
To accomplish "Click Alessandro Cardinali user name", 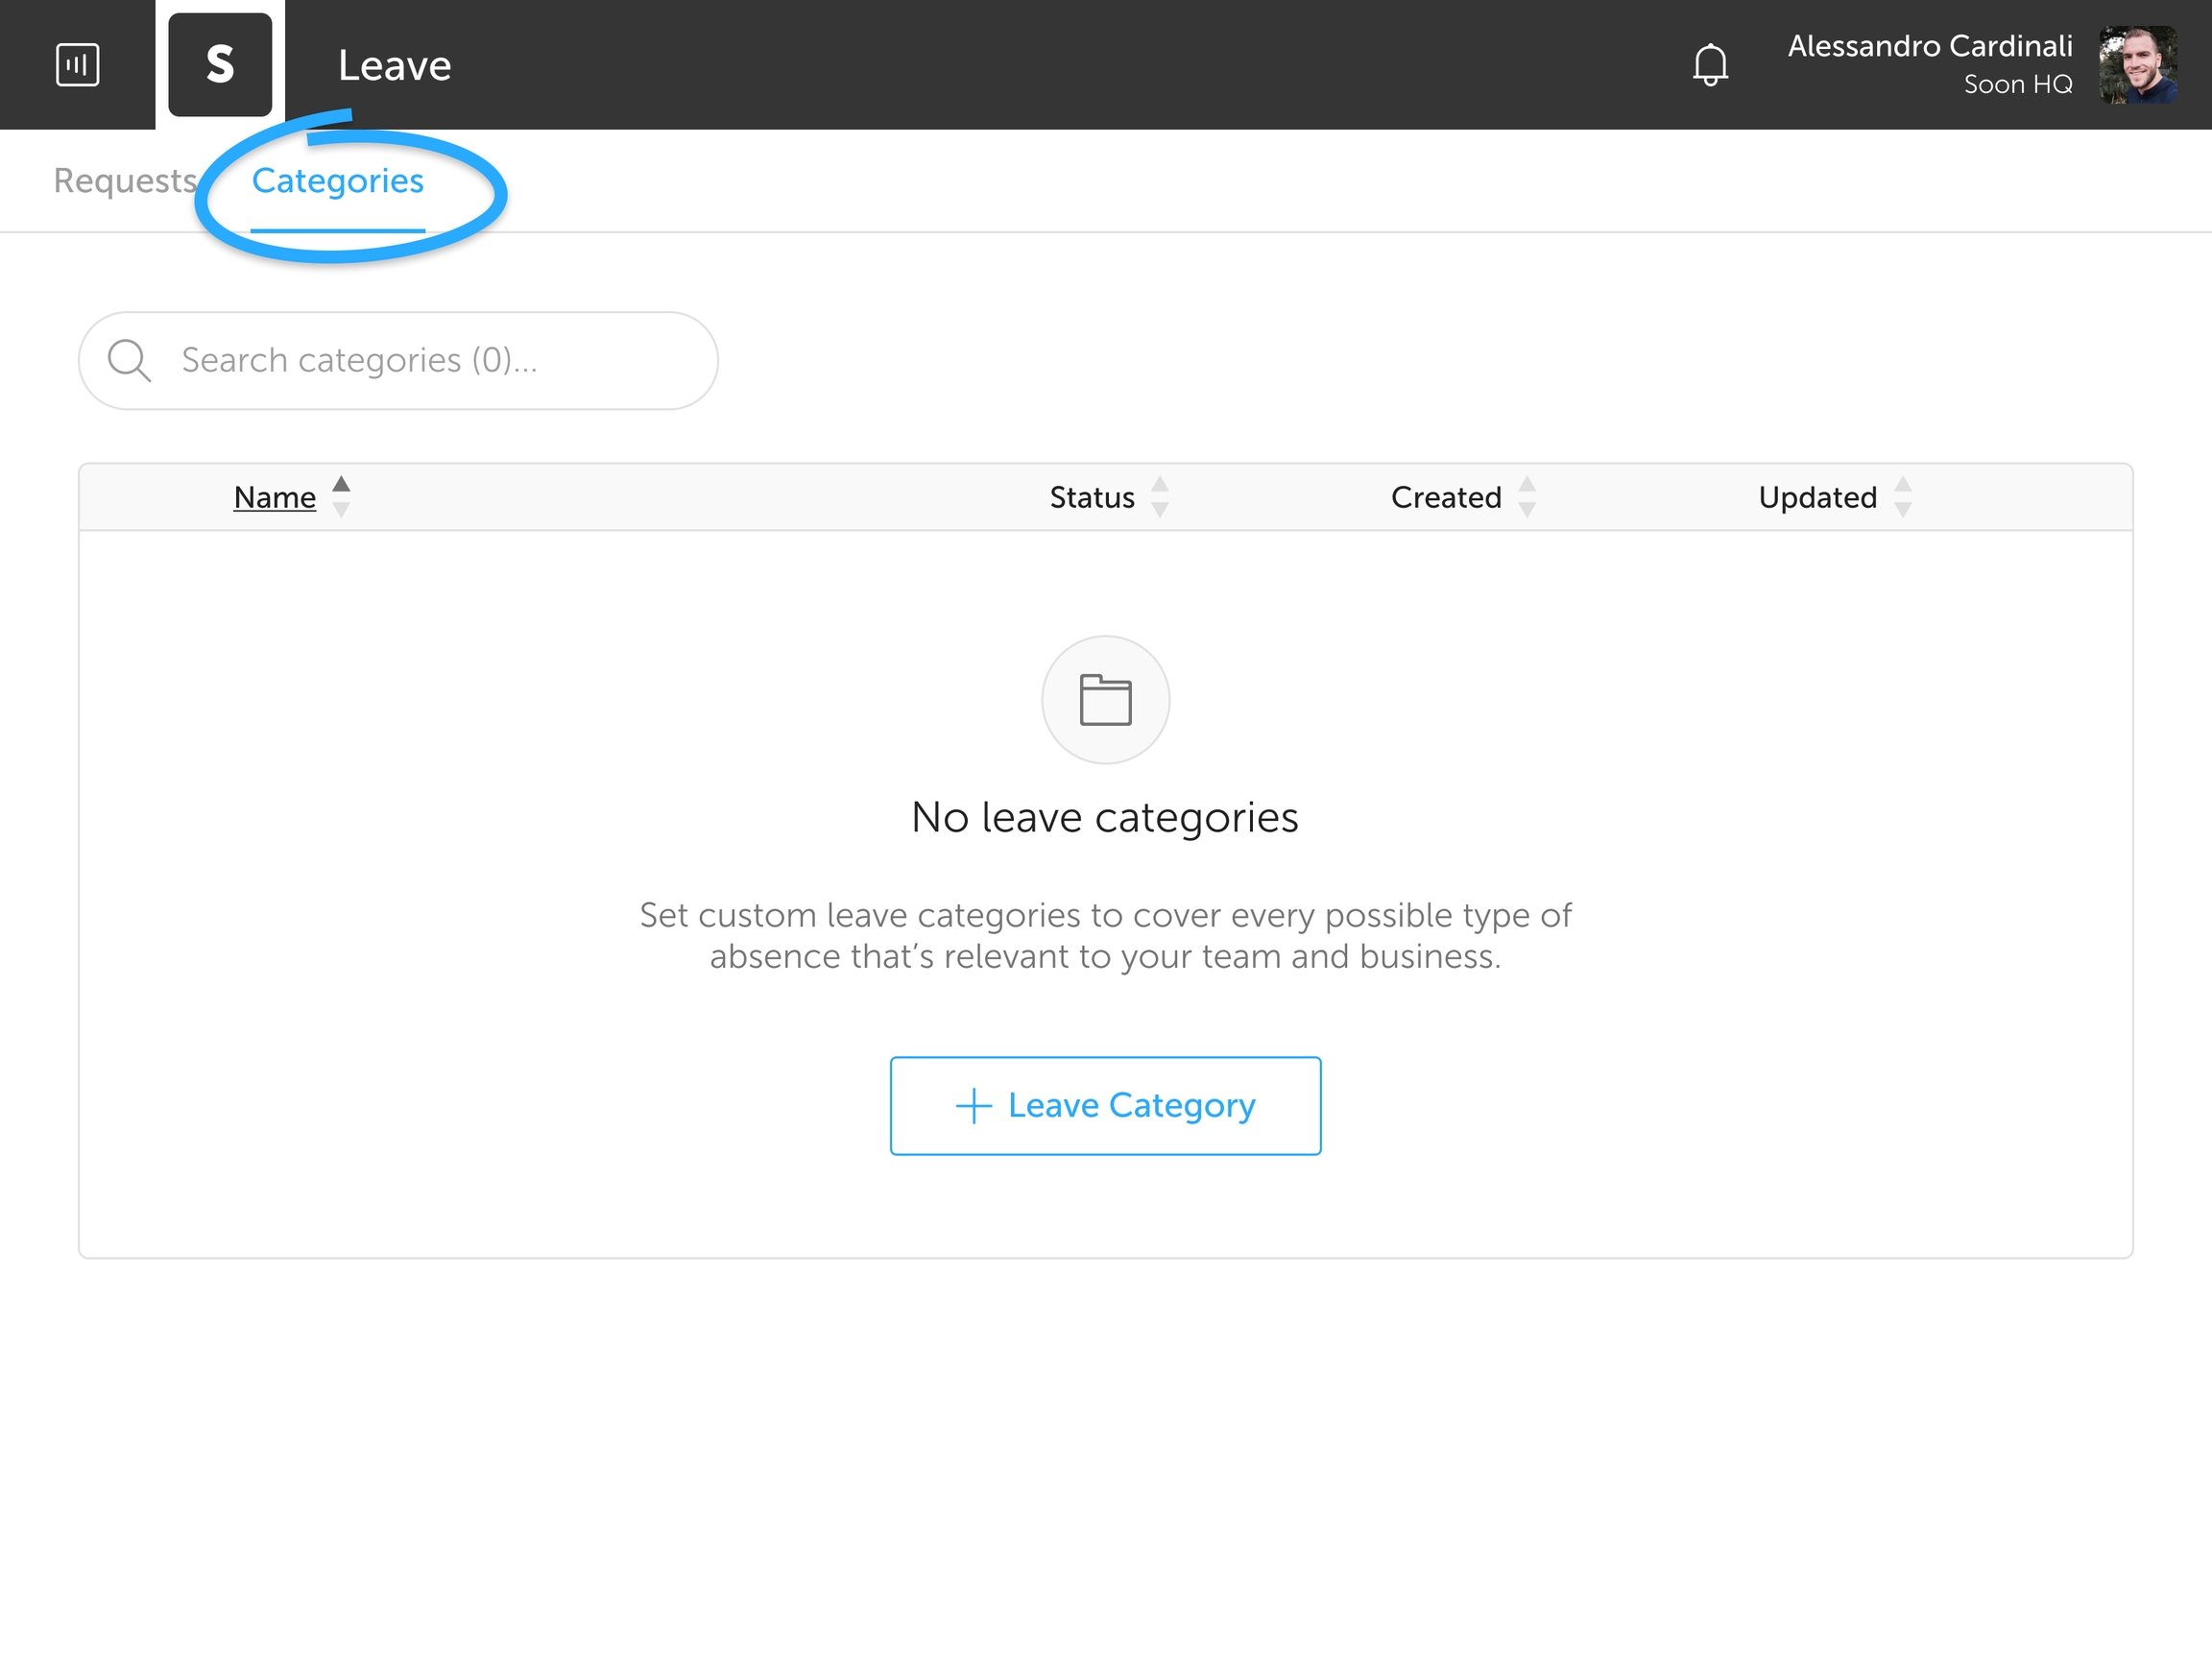I will point(1929,46).
